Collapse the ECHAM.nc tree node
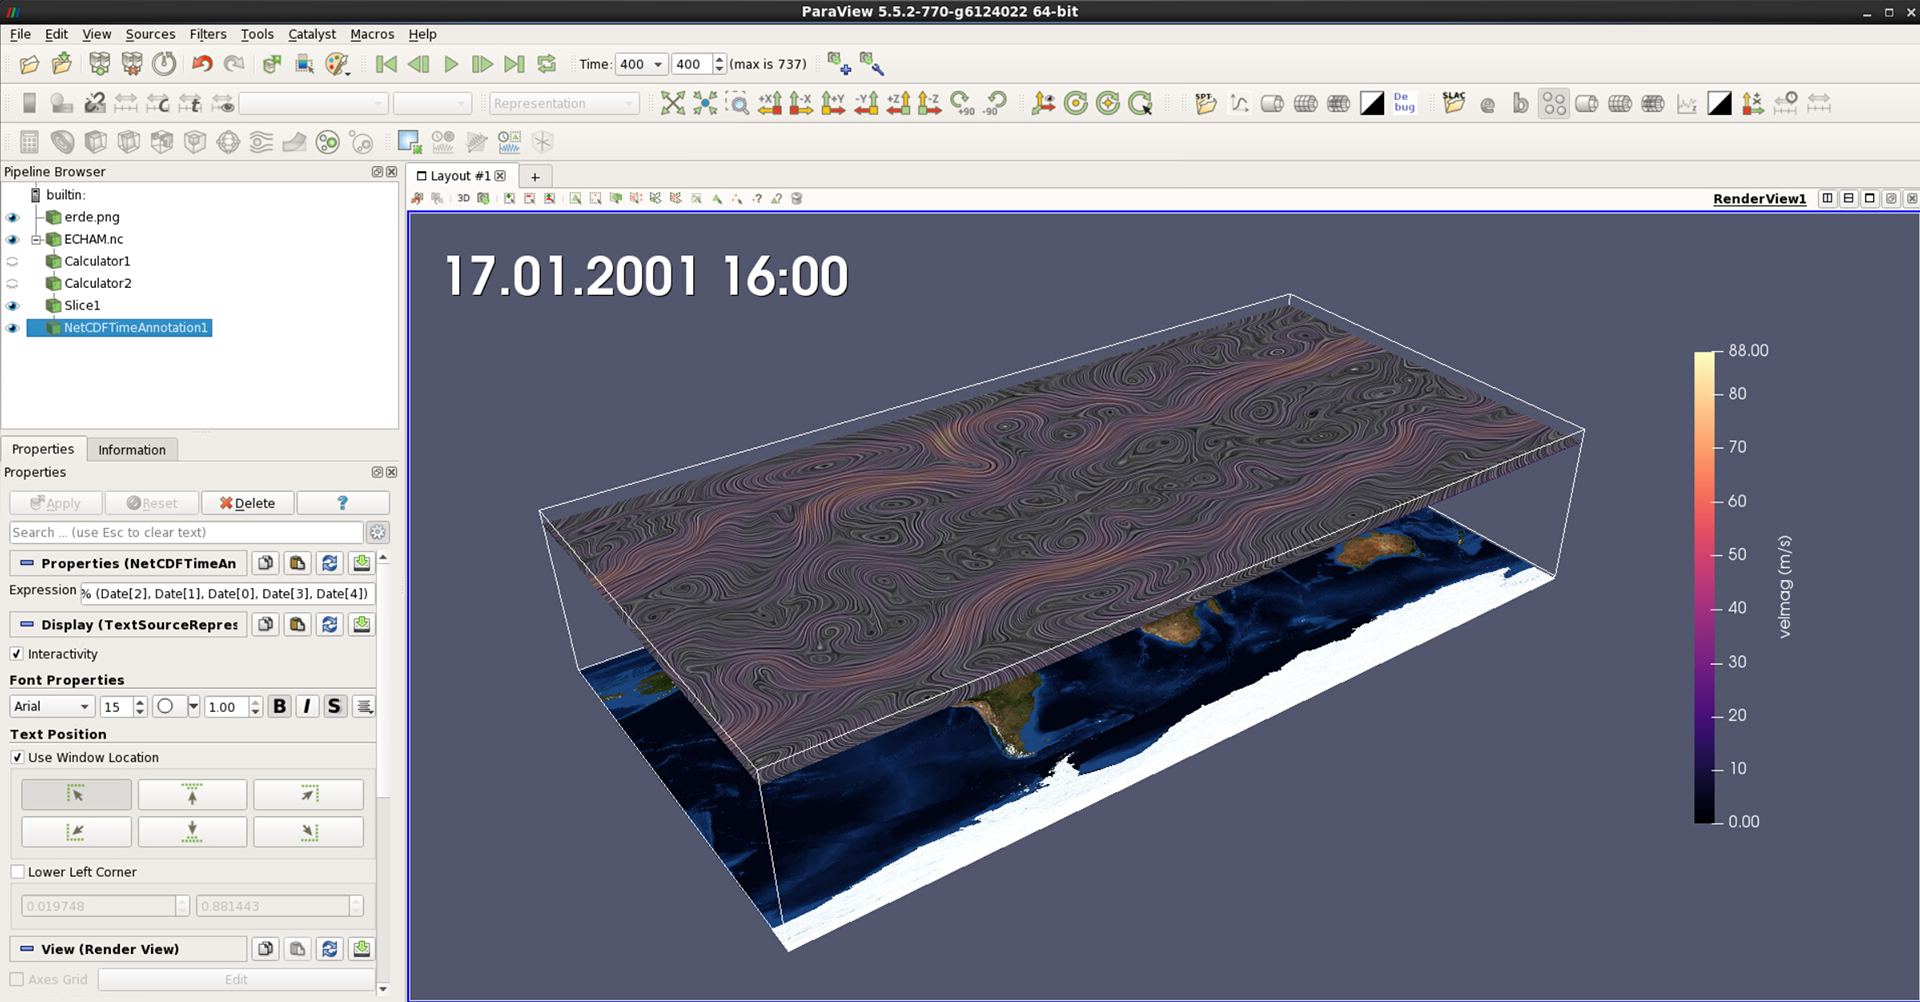Viewport: 1920px width, 1002px height. point(36,239)
